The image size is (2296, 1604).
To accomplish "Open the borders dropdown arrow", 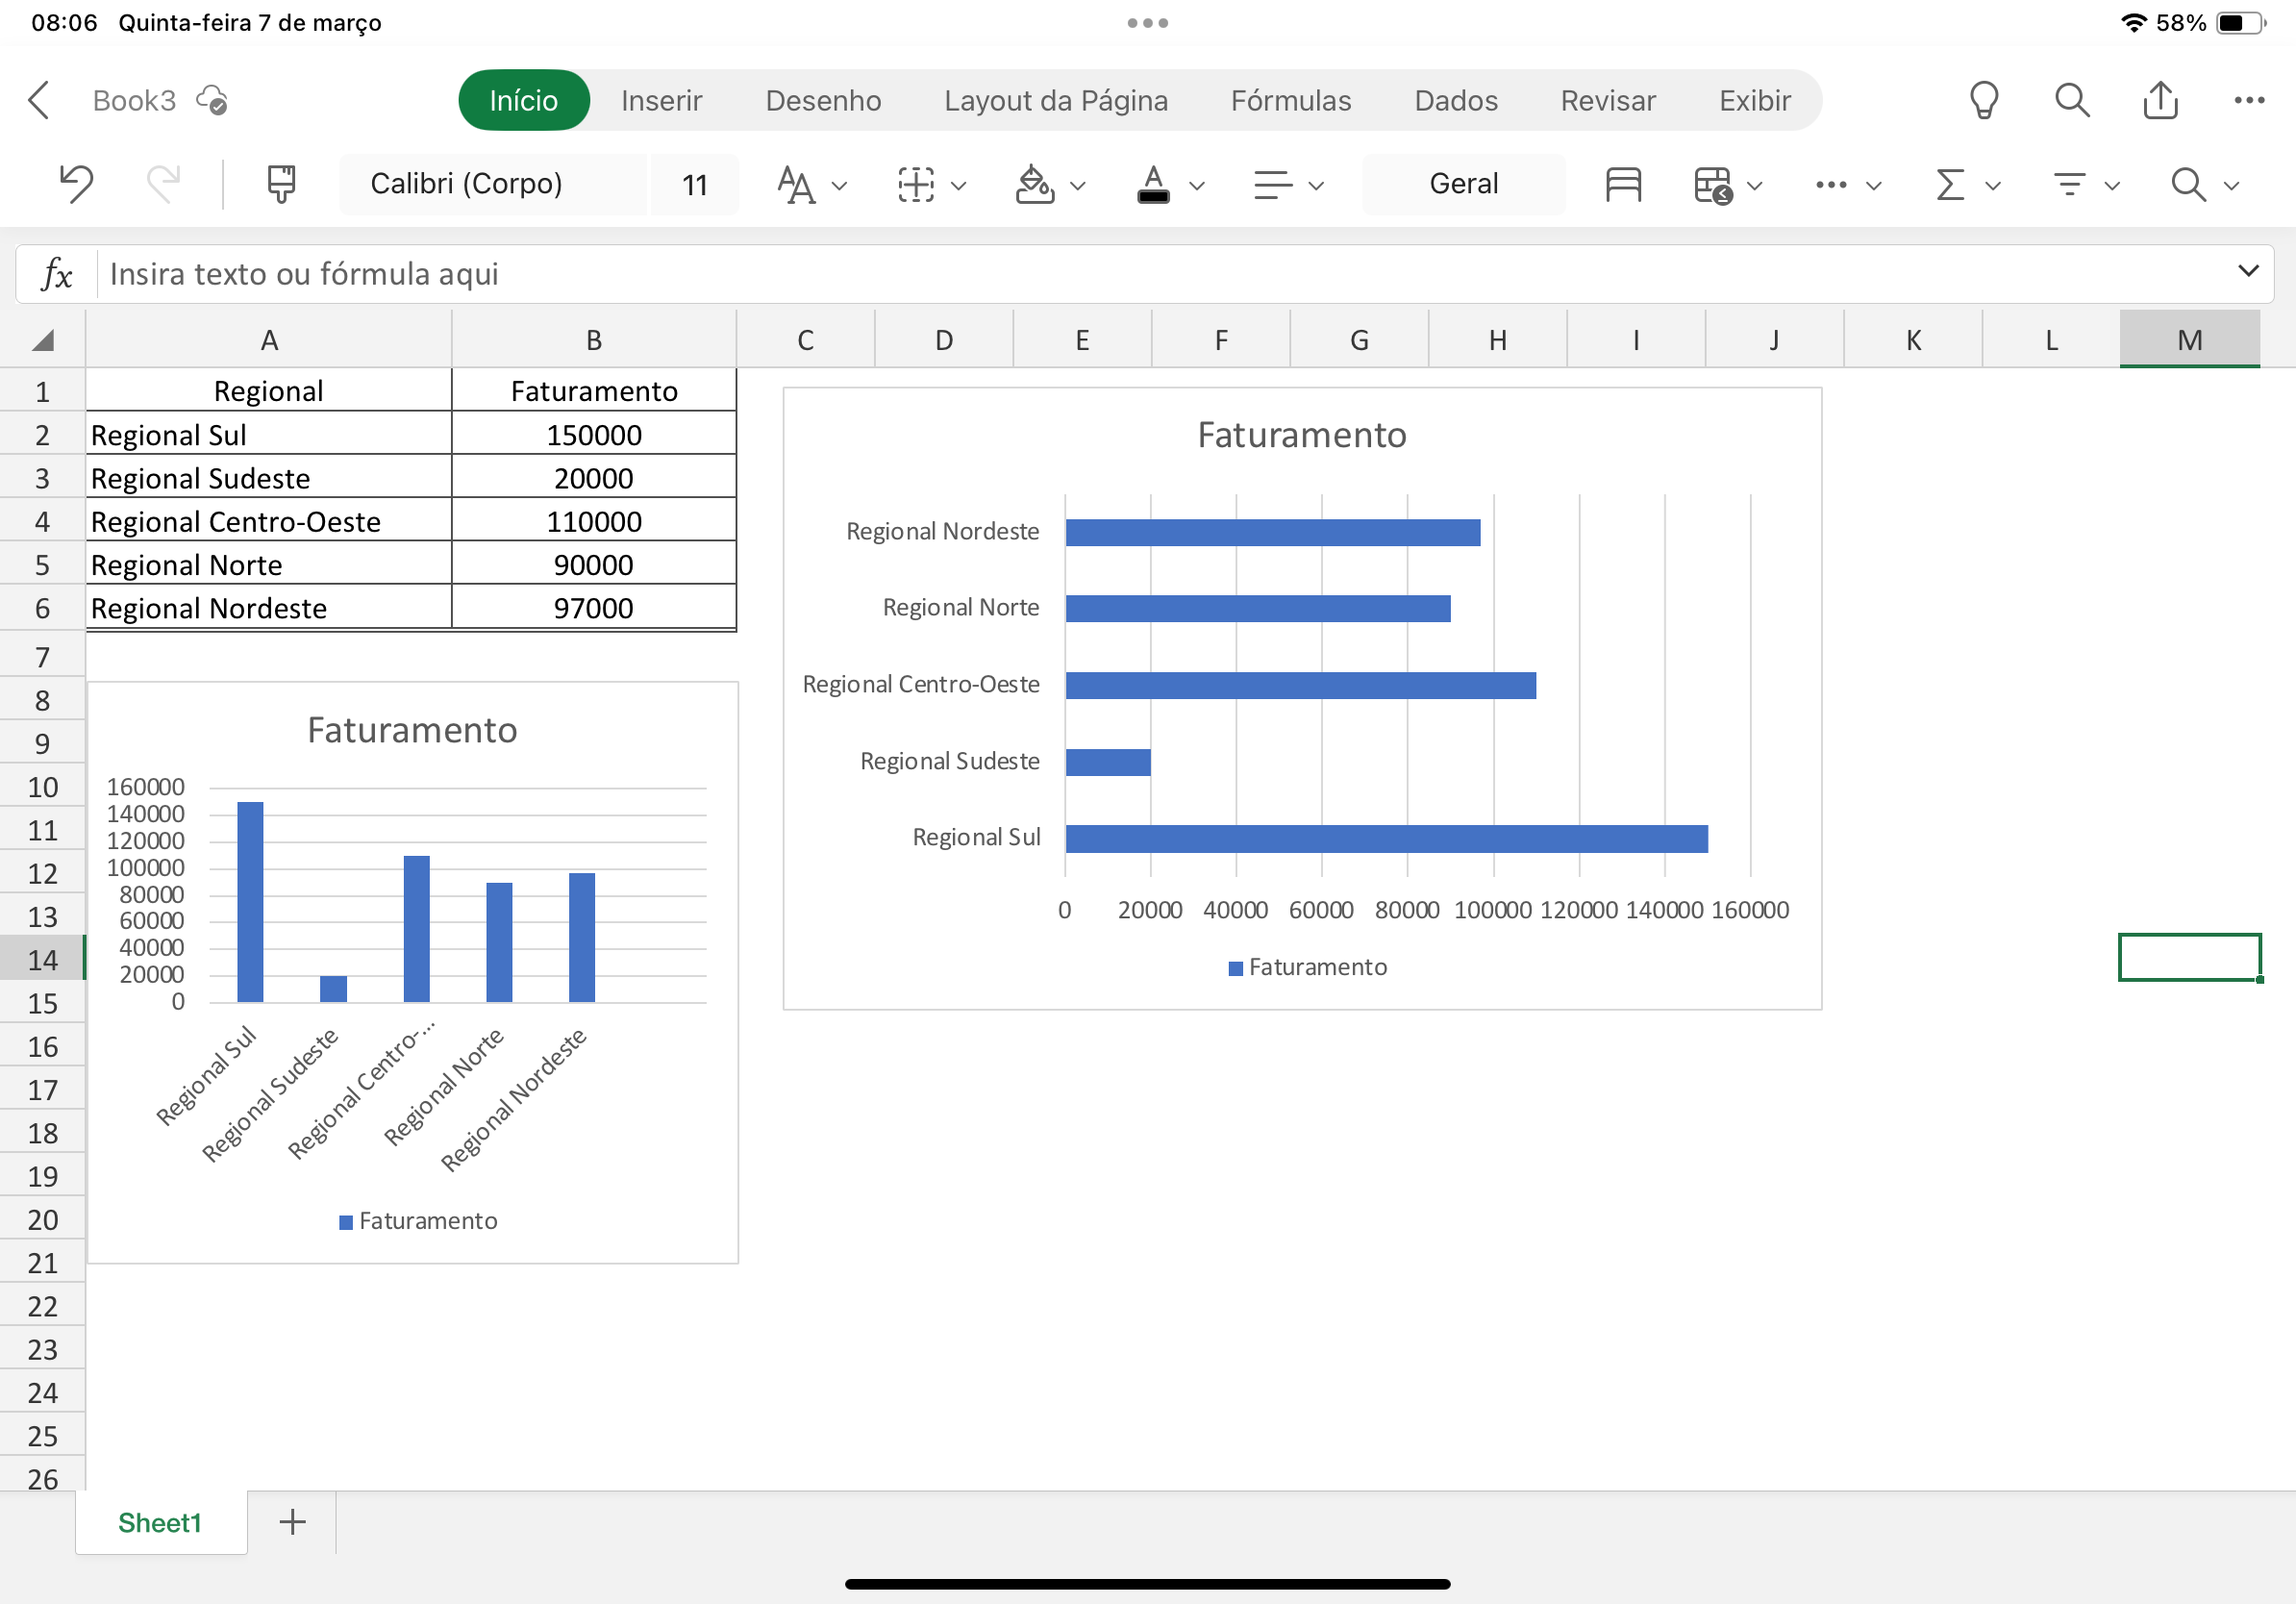I will [x=958, y=184].
